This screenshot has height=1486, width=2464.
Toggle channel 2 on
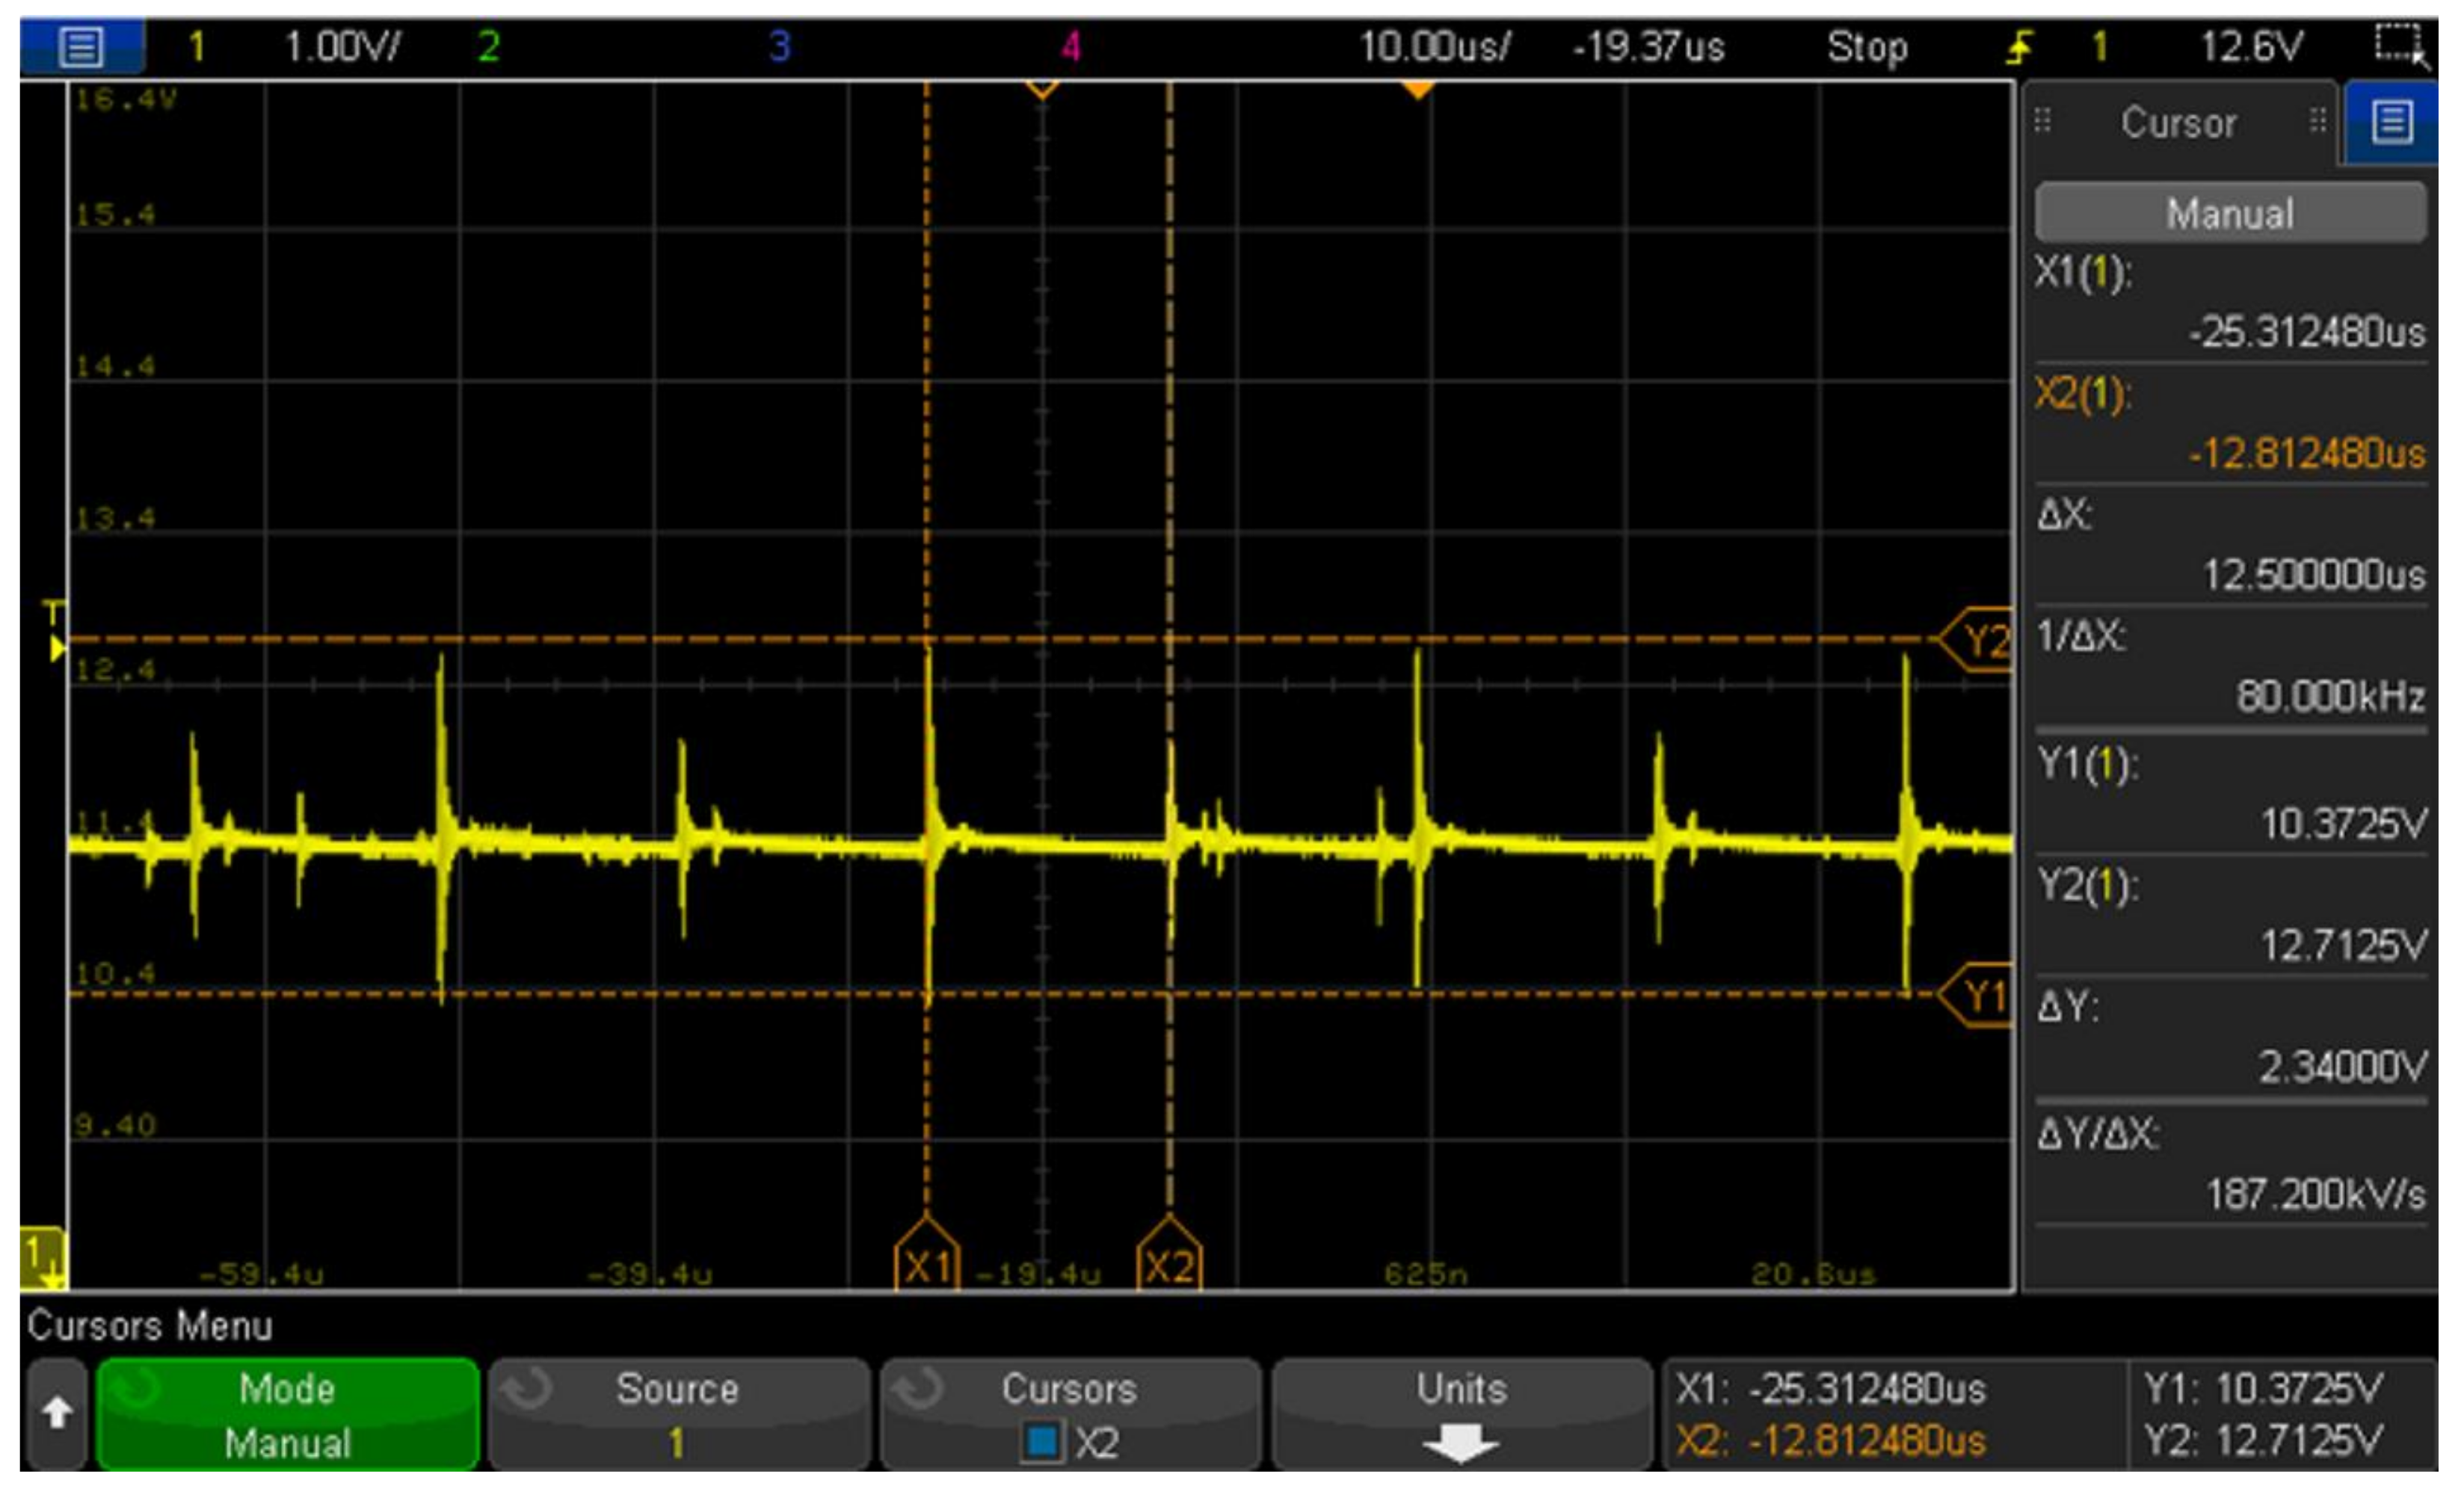(x=488, y=47)
